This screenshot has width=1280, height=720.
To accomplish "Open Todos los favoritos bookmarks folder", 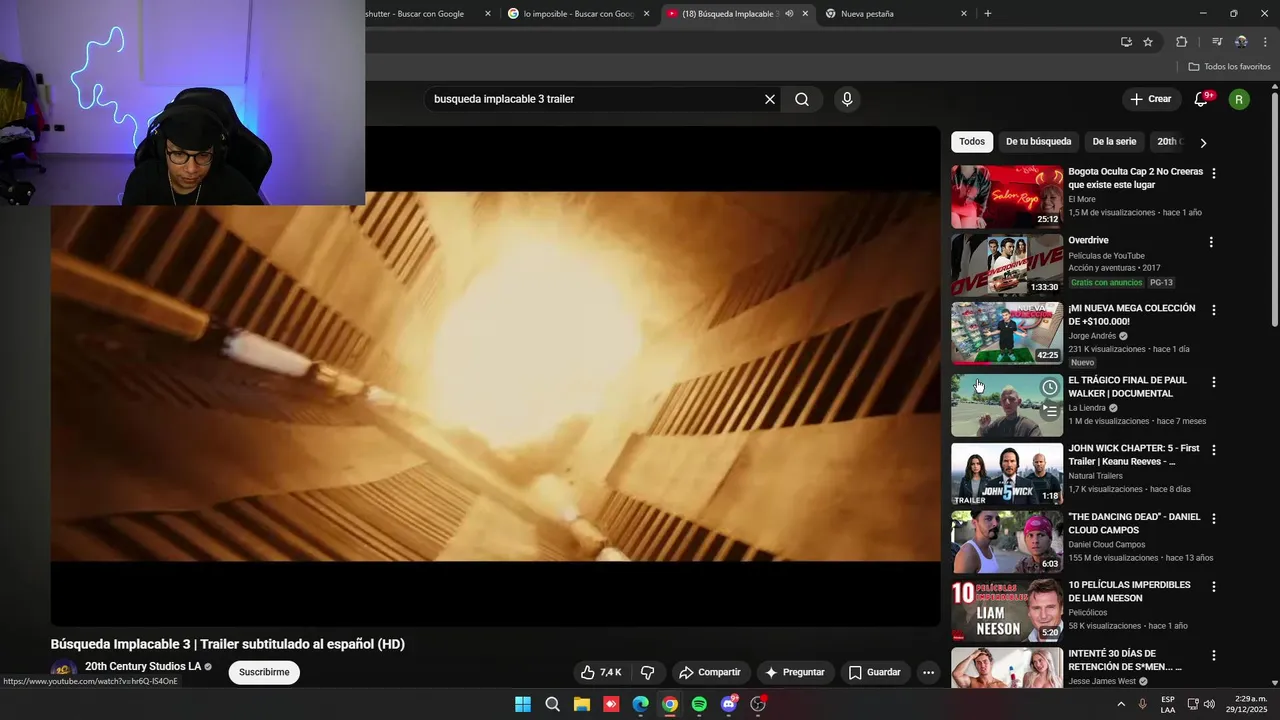I will [1229, 67].
